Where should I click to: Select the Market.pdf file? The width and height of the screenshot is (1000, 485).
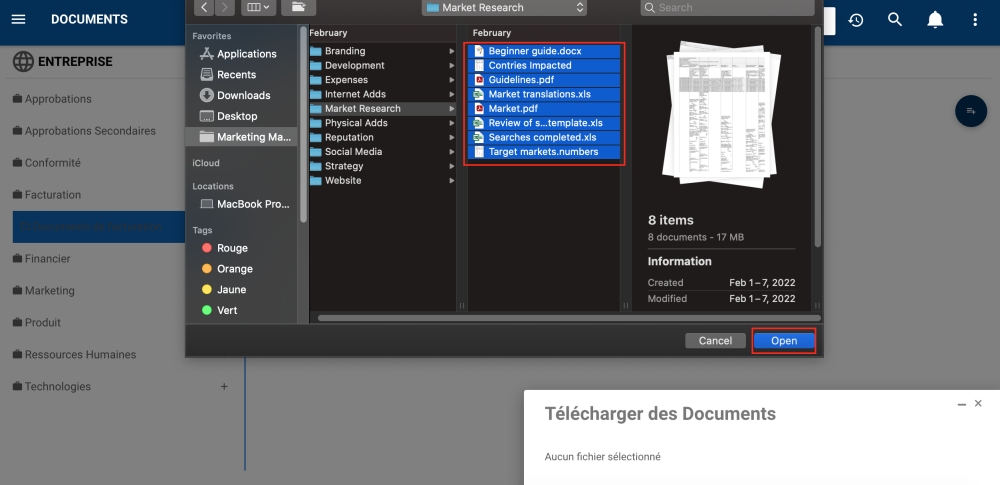(544, 108)
